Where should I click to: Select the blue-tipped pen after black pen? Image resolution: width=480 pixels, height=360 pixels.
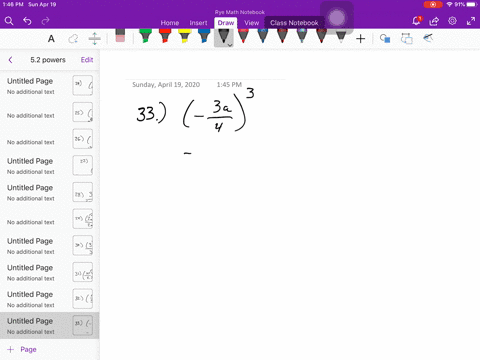(263, 36)
